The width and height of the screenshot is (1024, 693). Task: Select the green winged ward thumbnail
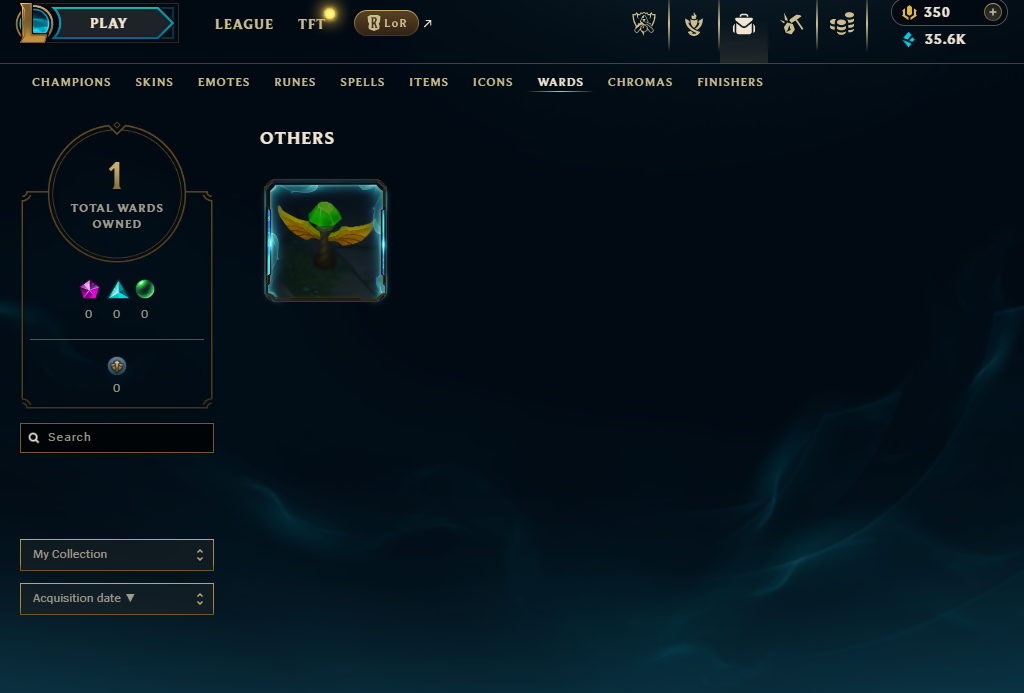[x=325, y=240]
